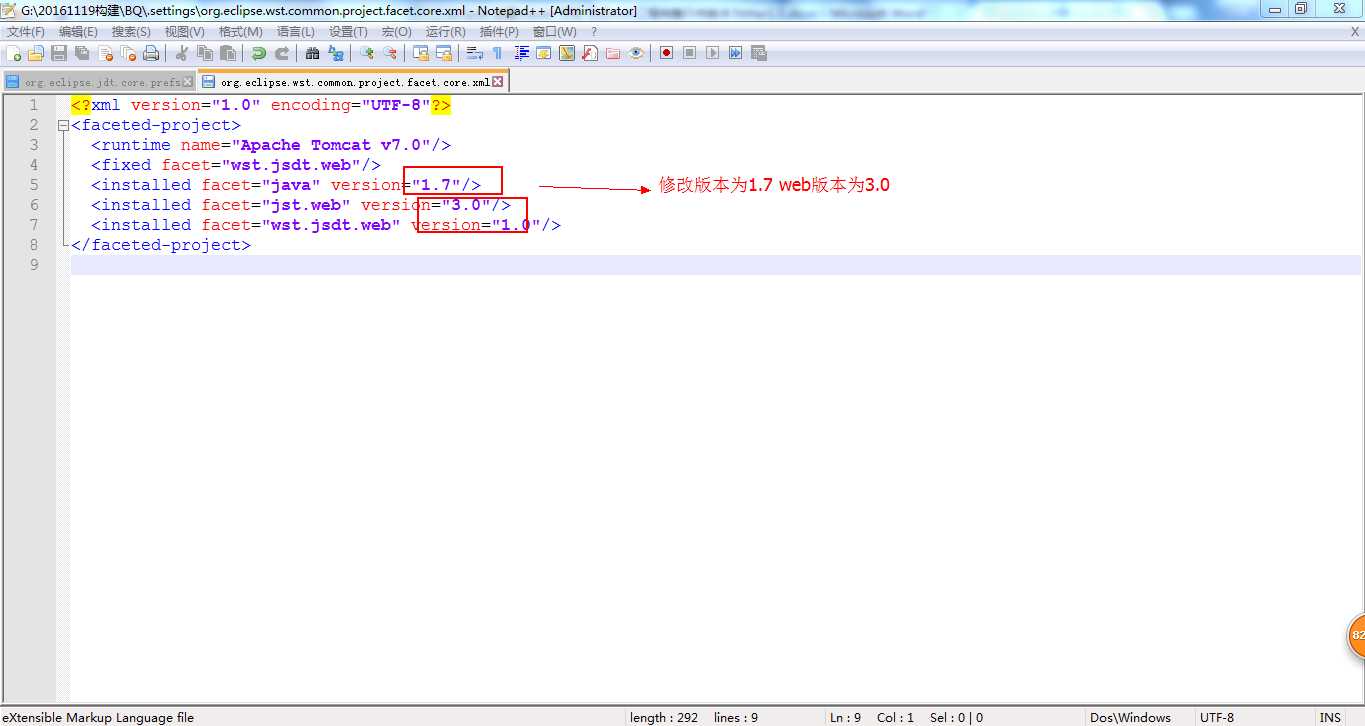This screenshot has width=1365, height=726.
Task: Create a new file with New icon
Action: point(13,53)
